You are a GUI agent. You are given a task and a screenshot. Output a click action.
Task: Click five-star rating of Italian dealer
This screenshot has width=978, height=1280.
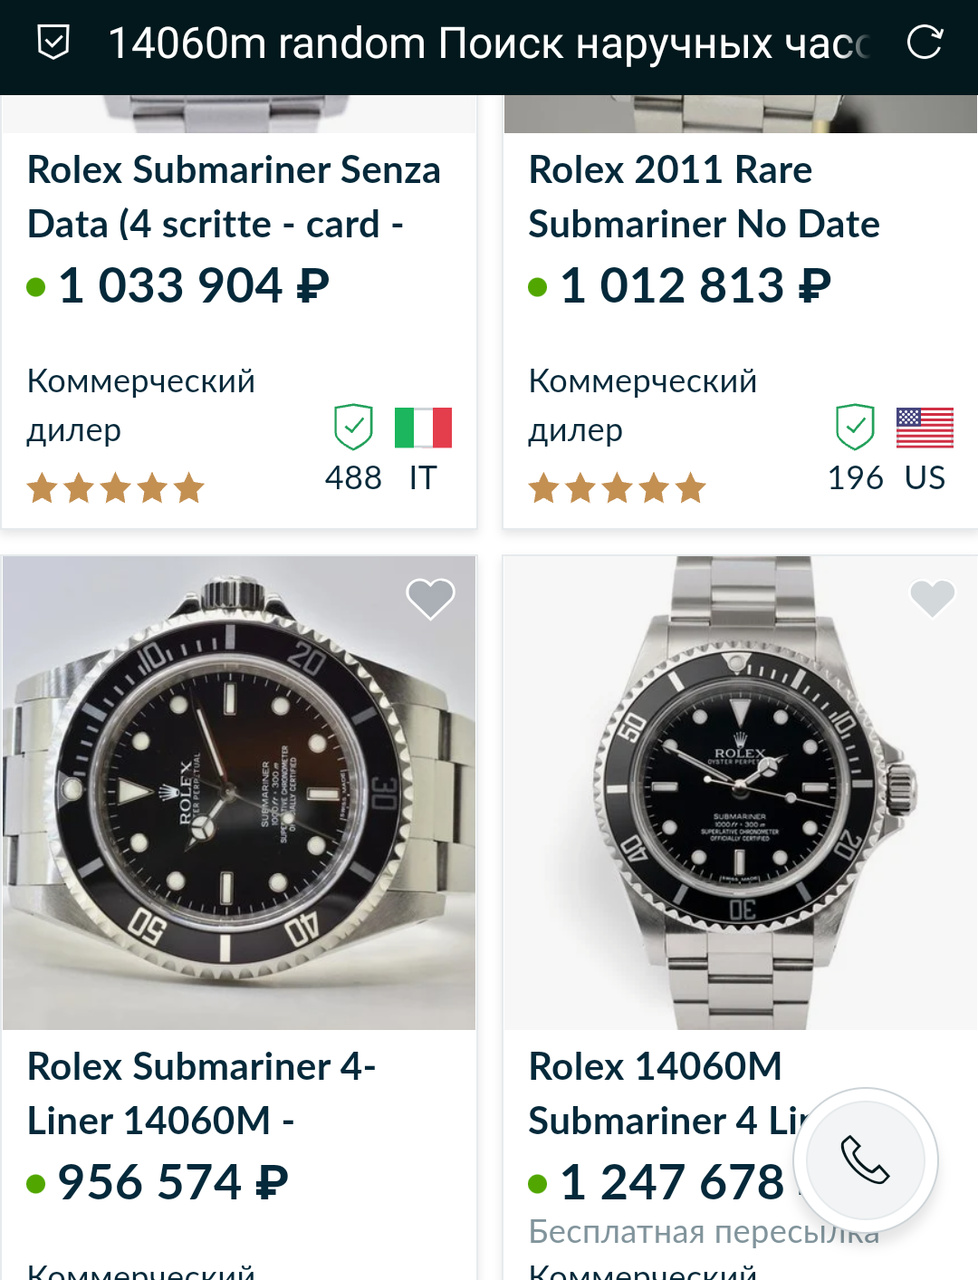[x=116, y=489]
